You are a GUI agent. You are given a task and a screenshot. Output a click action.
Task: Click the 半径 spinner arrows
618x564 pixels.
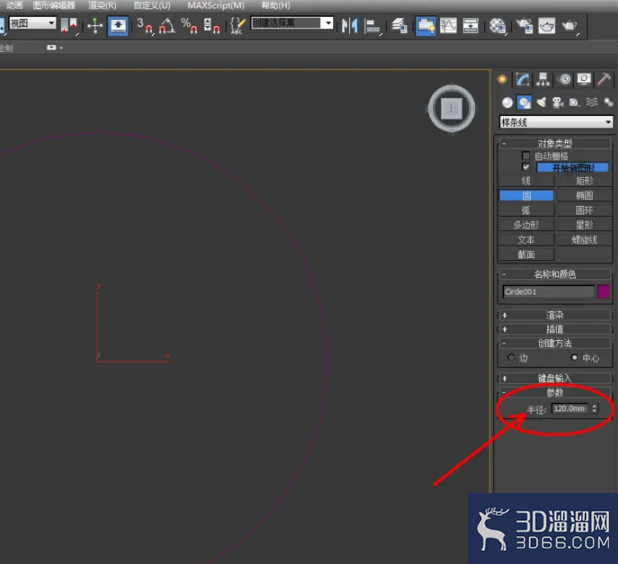[594, 409]
